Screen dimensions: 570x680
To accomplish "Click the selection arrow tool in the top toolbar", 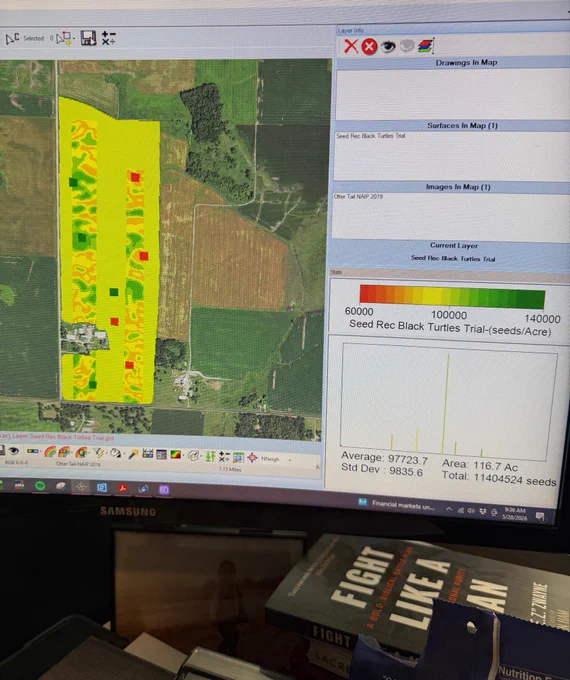I will click(x=12, y=39).
